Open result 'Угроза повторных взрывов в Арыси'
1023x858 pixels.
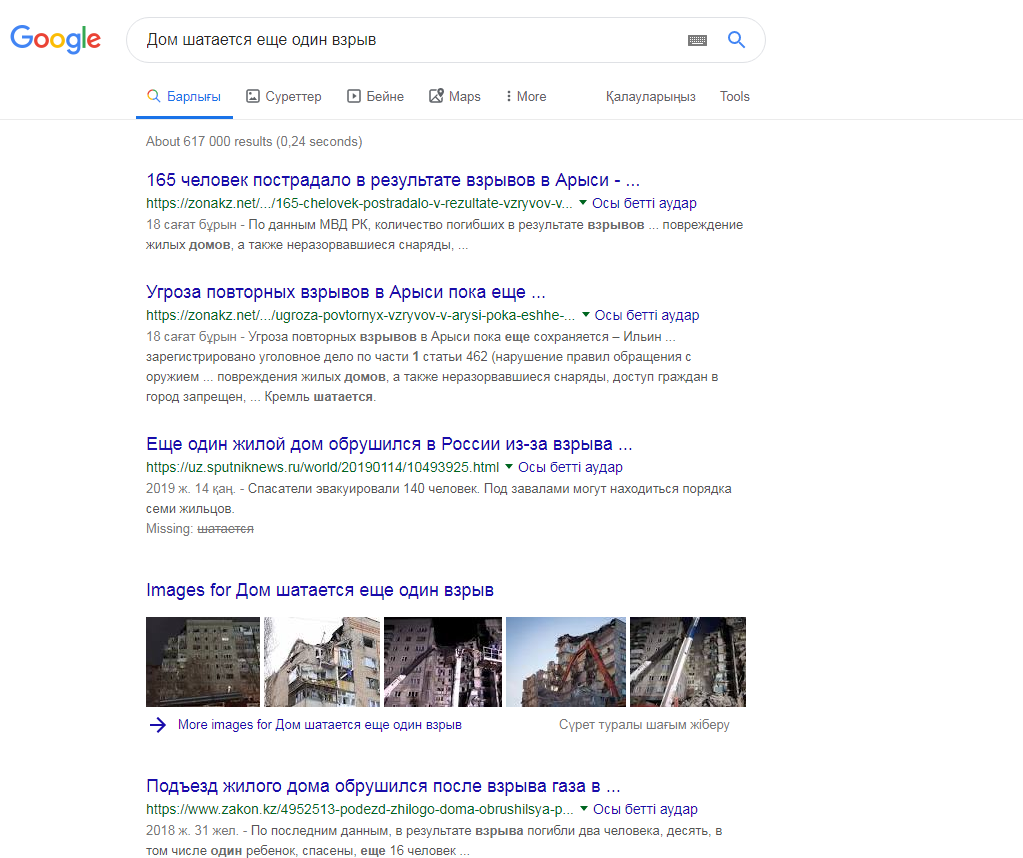pyautogui.click(x=346, y=293)
